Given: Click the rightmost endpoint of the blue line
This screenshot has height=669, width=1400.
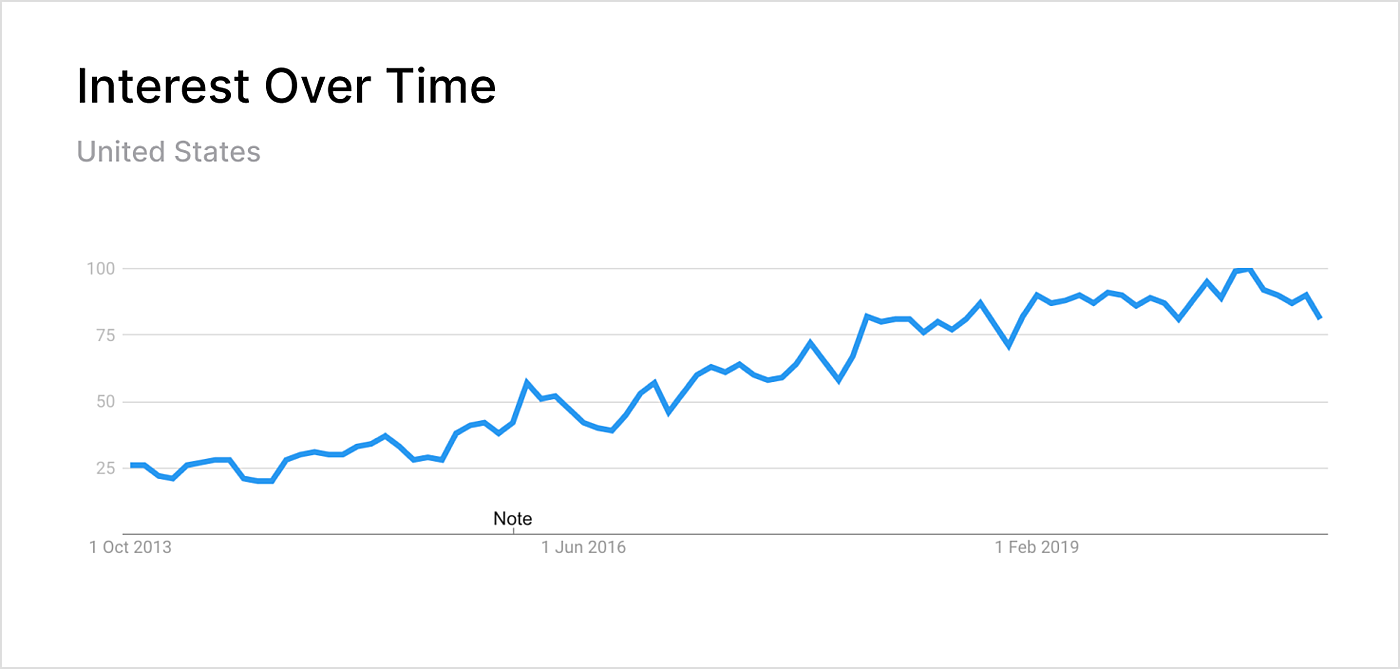Looking at the screenshot, I should pos(1320,318).
